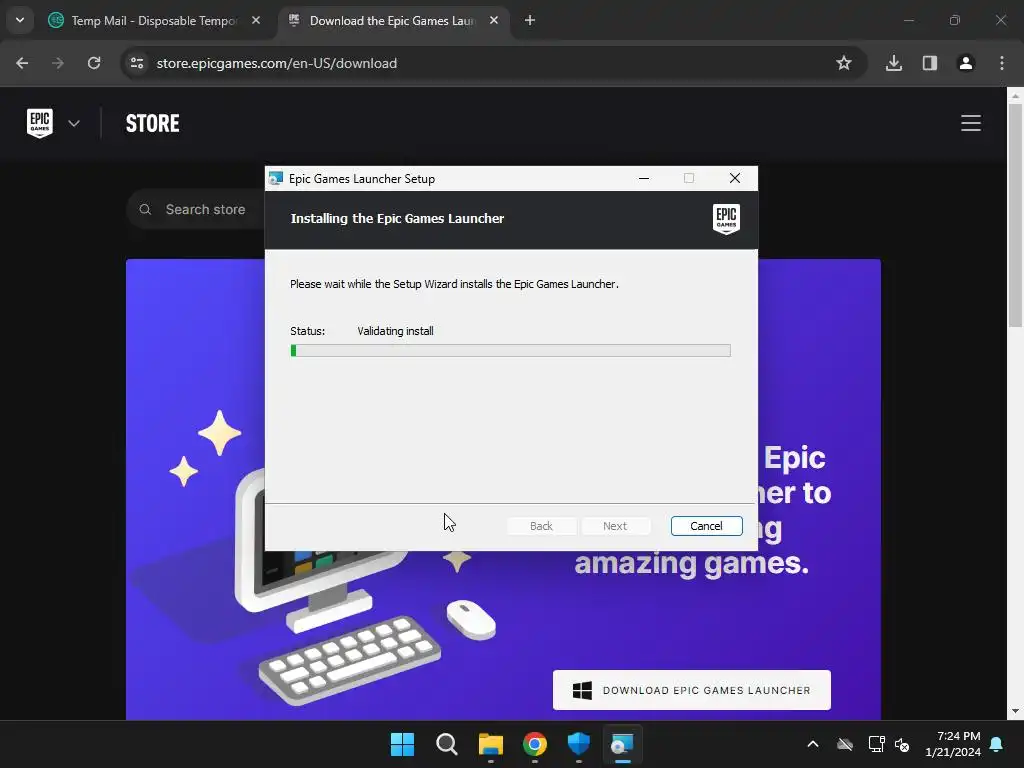The height and width of the screenshot is (768, 1024).
Task: Close the Epic Games download tab
Action: 494,20
